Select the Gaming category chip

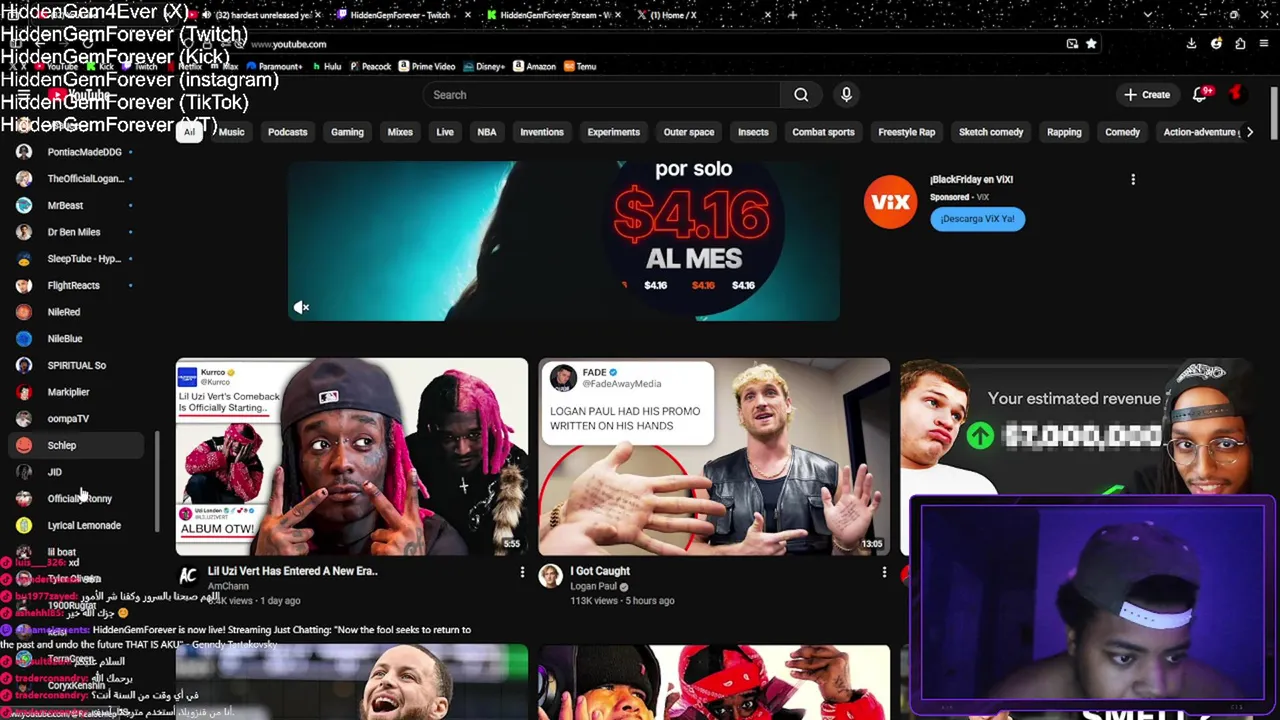pos(347,132)
